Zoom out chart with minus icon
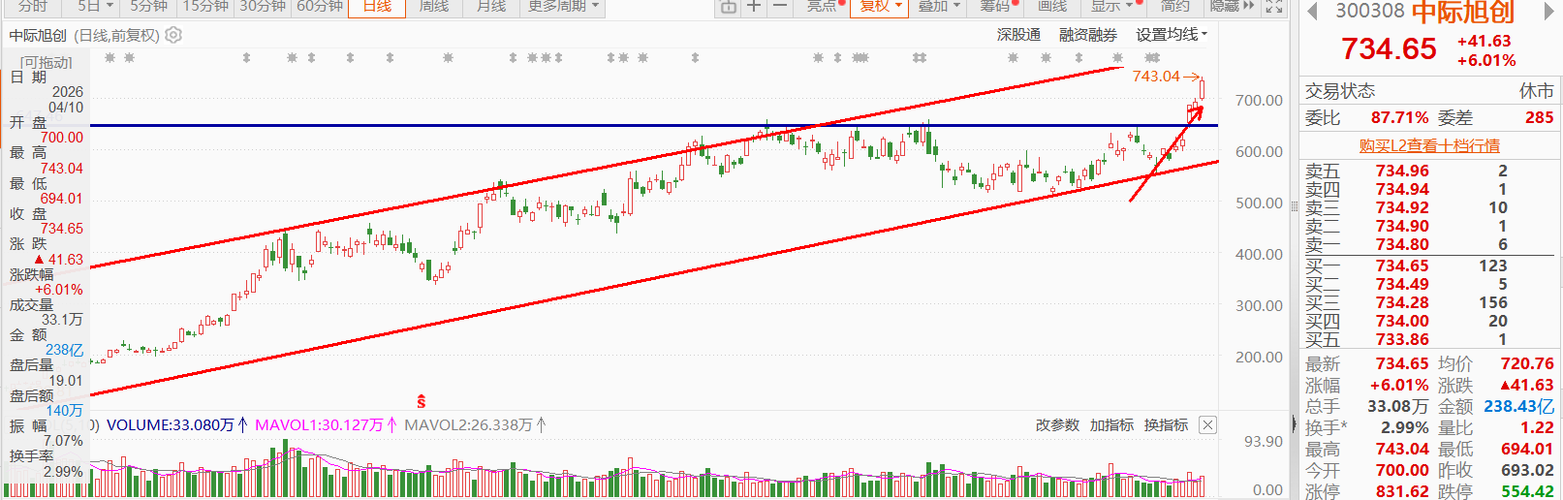 tap(780, 6)
